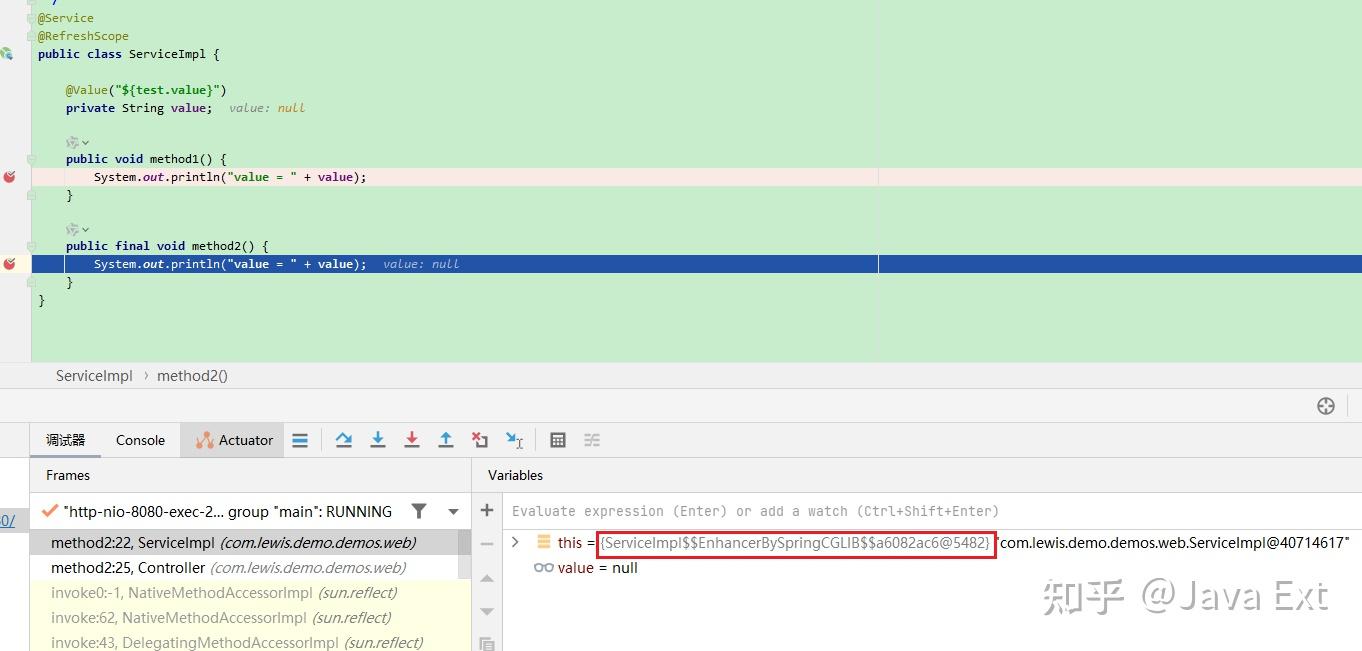The width and height of the screenshot is (1362, 651).
Task: Select frame invoke:43, DelegatingMethodAccessorImpl
Action: [244, 642]
